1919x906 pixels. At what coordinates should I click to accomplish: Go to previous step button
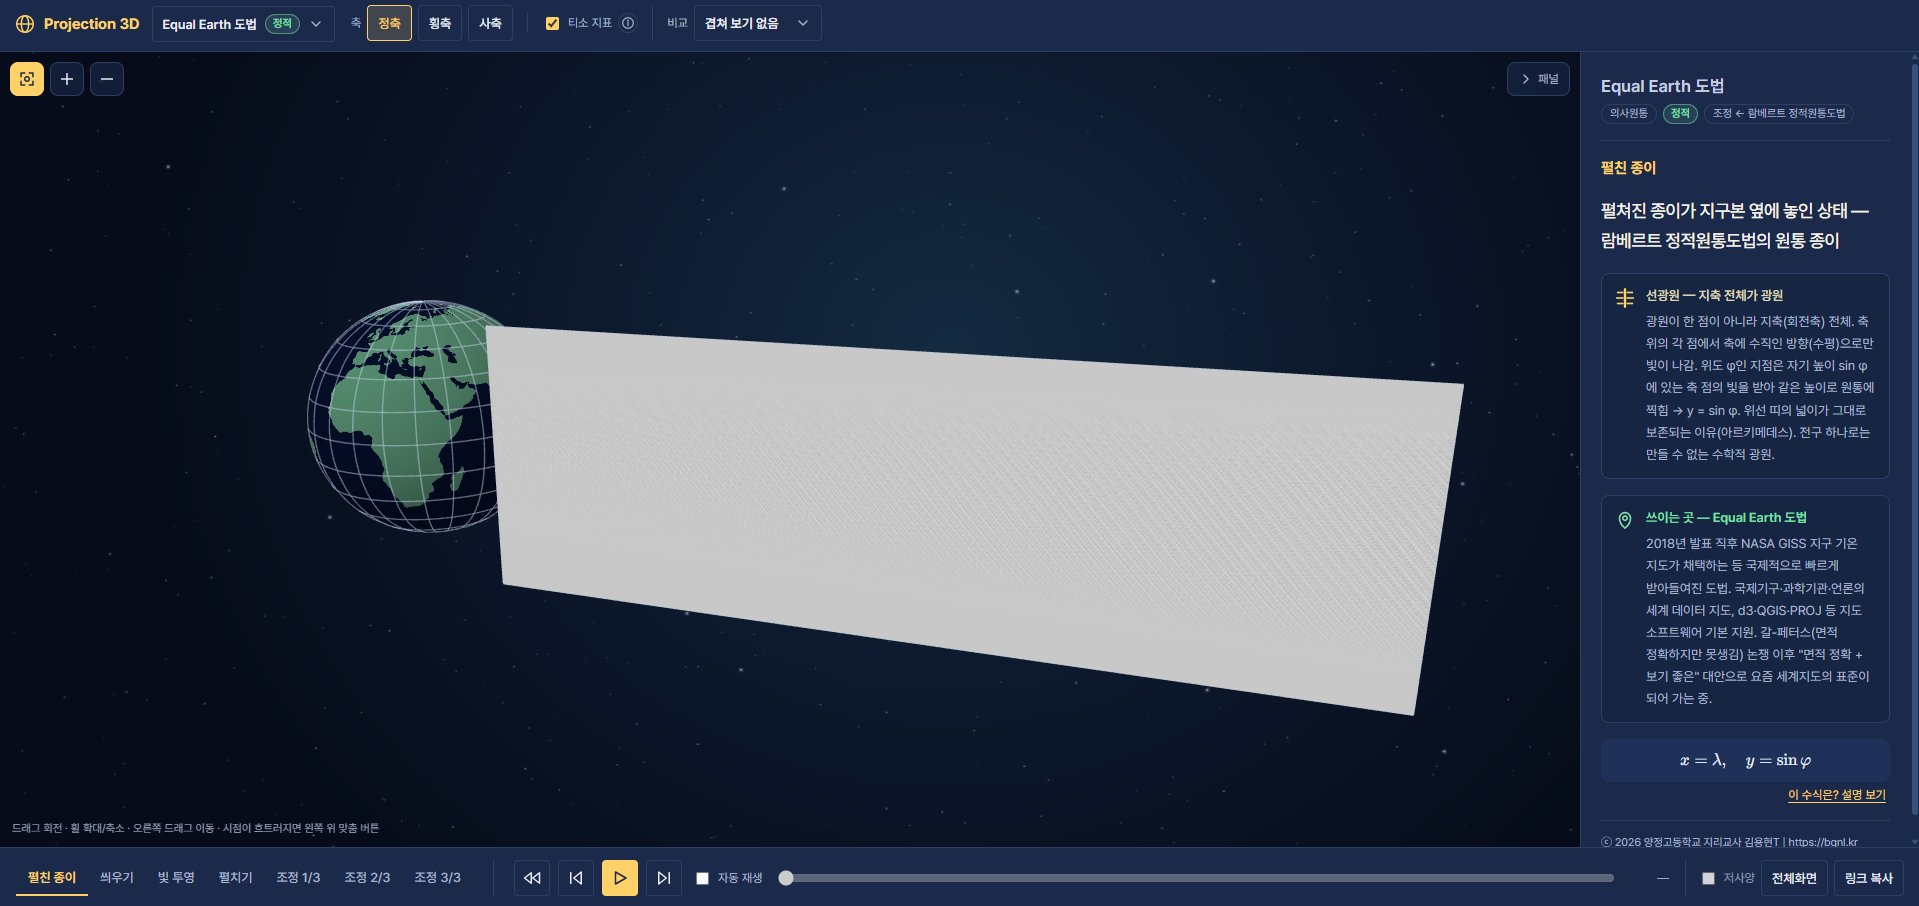tap(576, 878)
